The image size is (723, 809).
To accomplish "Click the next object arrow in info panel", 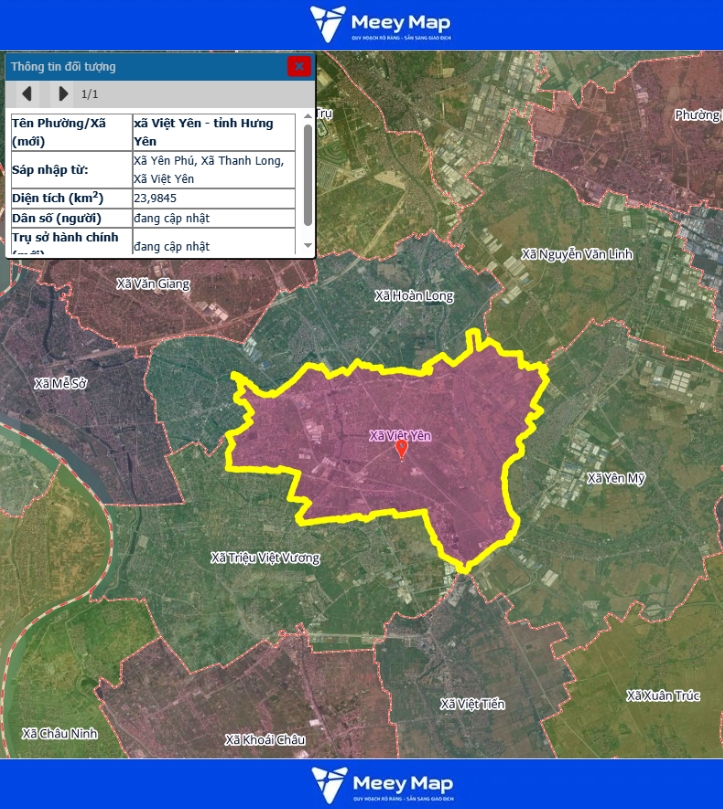I will 63,94.
